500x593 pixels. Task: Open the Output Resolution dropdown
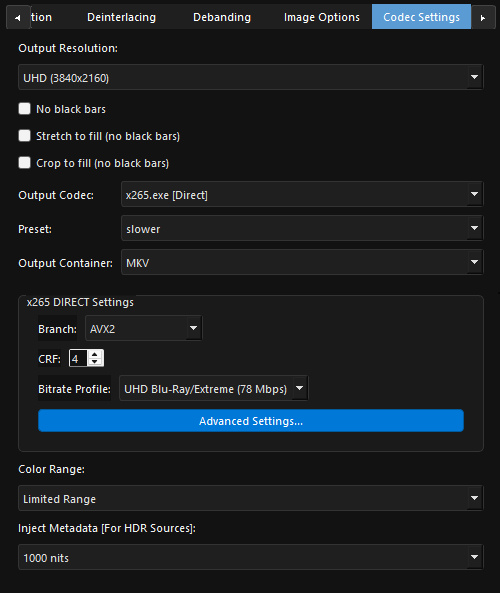[x=250, y=77]
